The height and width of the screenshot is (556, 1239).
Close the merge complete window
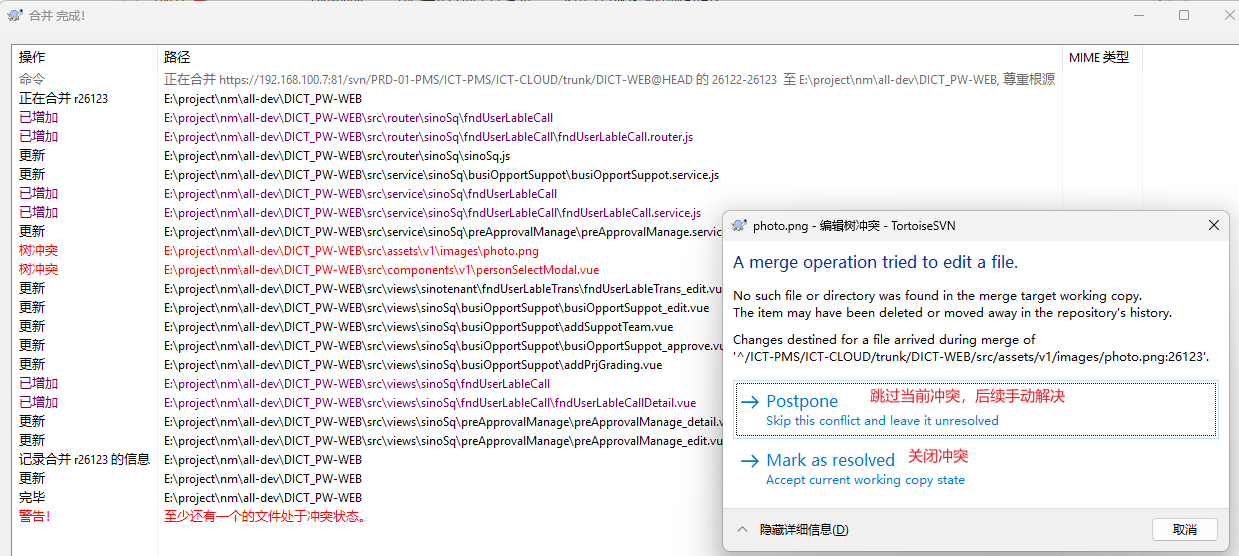[1228, 15]
